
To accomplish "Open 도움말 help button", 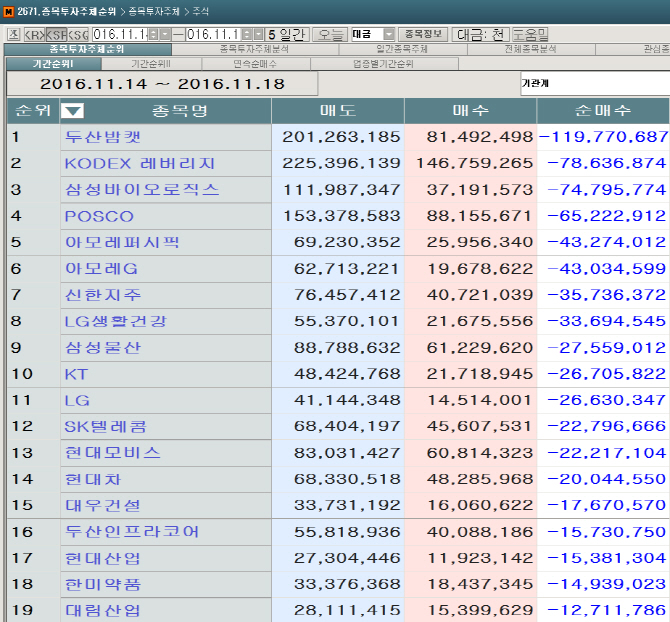I will (530, 34).
